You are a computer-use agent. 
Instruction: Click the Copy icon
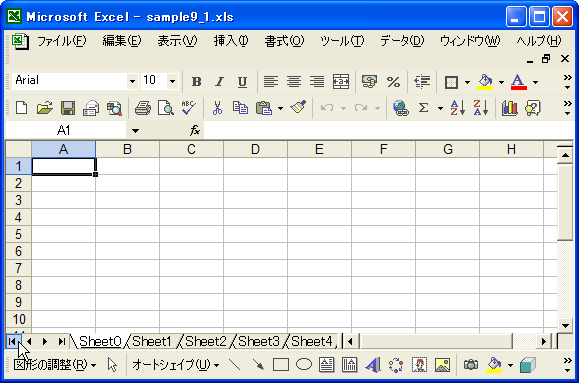(240, 108)
